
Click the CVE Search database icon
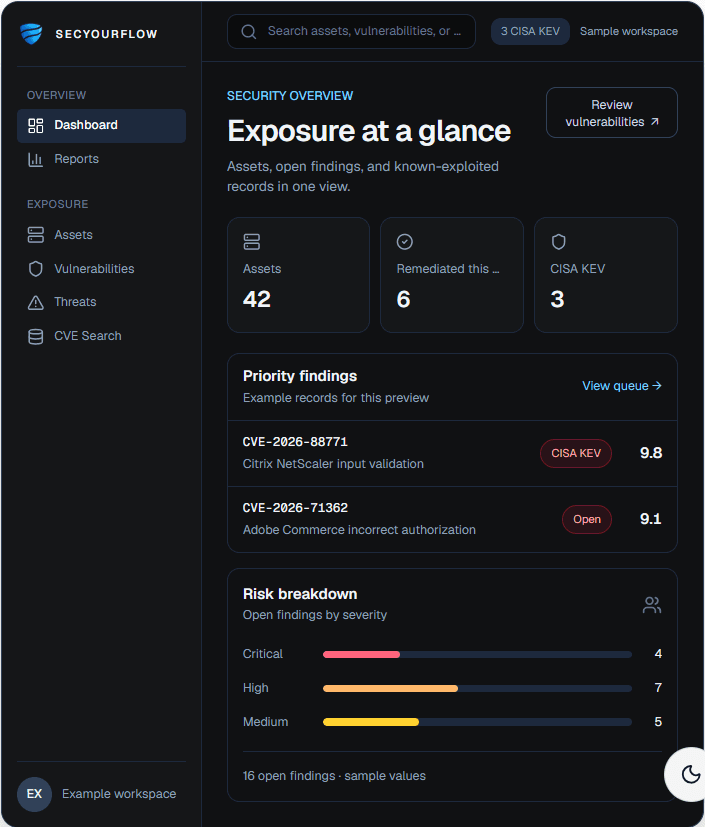pyautogui.click(x=35, y=336)
